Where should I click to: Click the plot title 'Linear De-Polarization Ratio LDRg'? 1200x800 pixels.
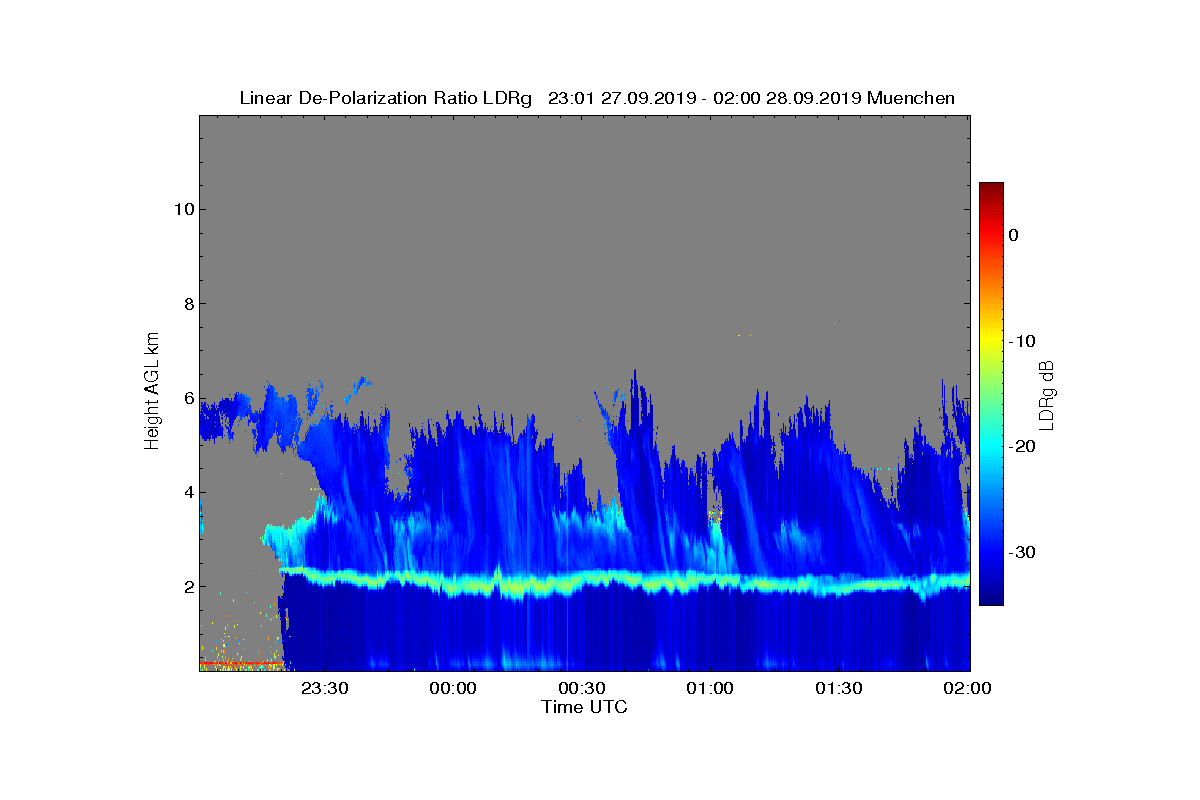tap(386, 98)
